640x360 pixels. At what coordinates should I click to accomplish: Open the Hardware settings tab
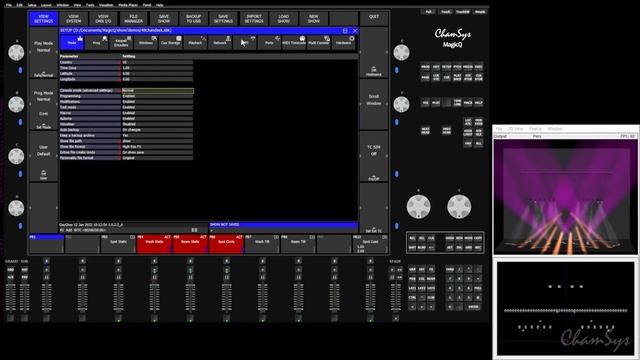click(x=343, y=42)
